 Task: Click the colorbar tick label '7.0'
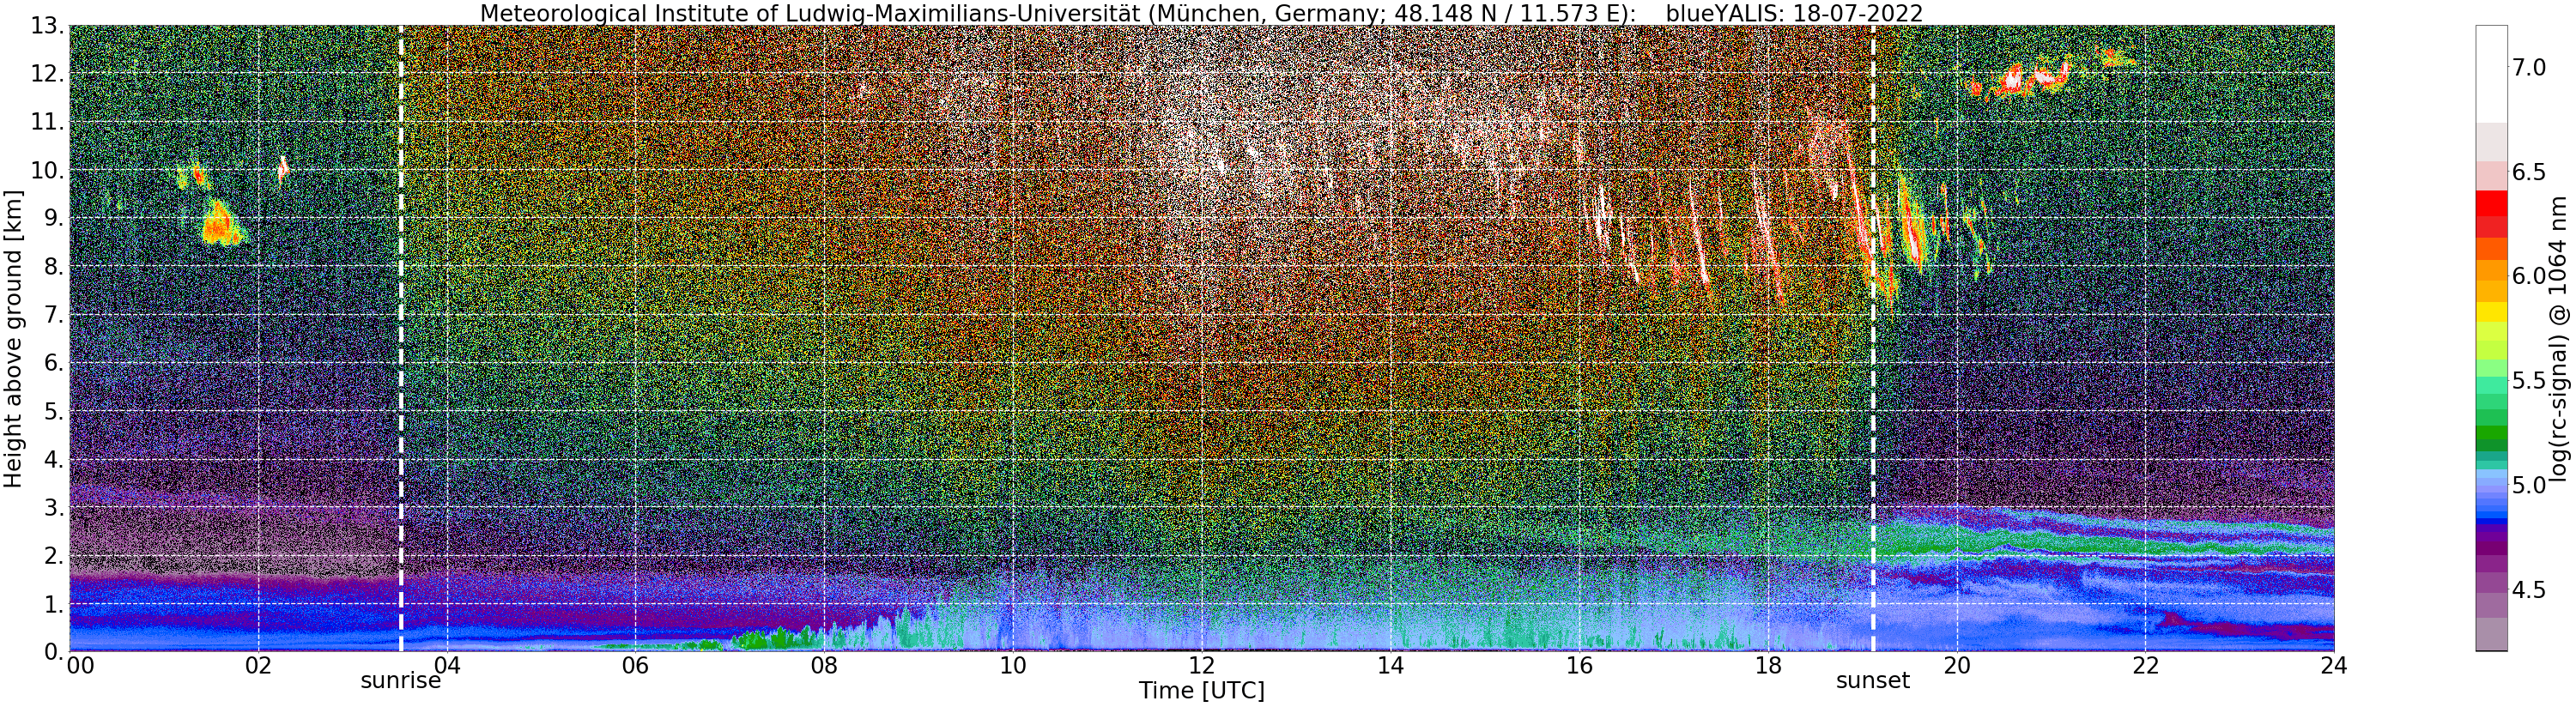click(2529, 67)
